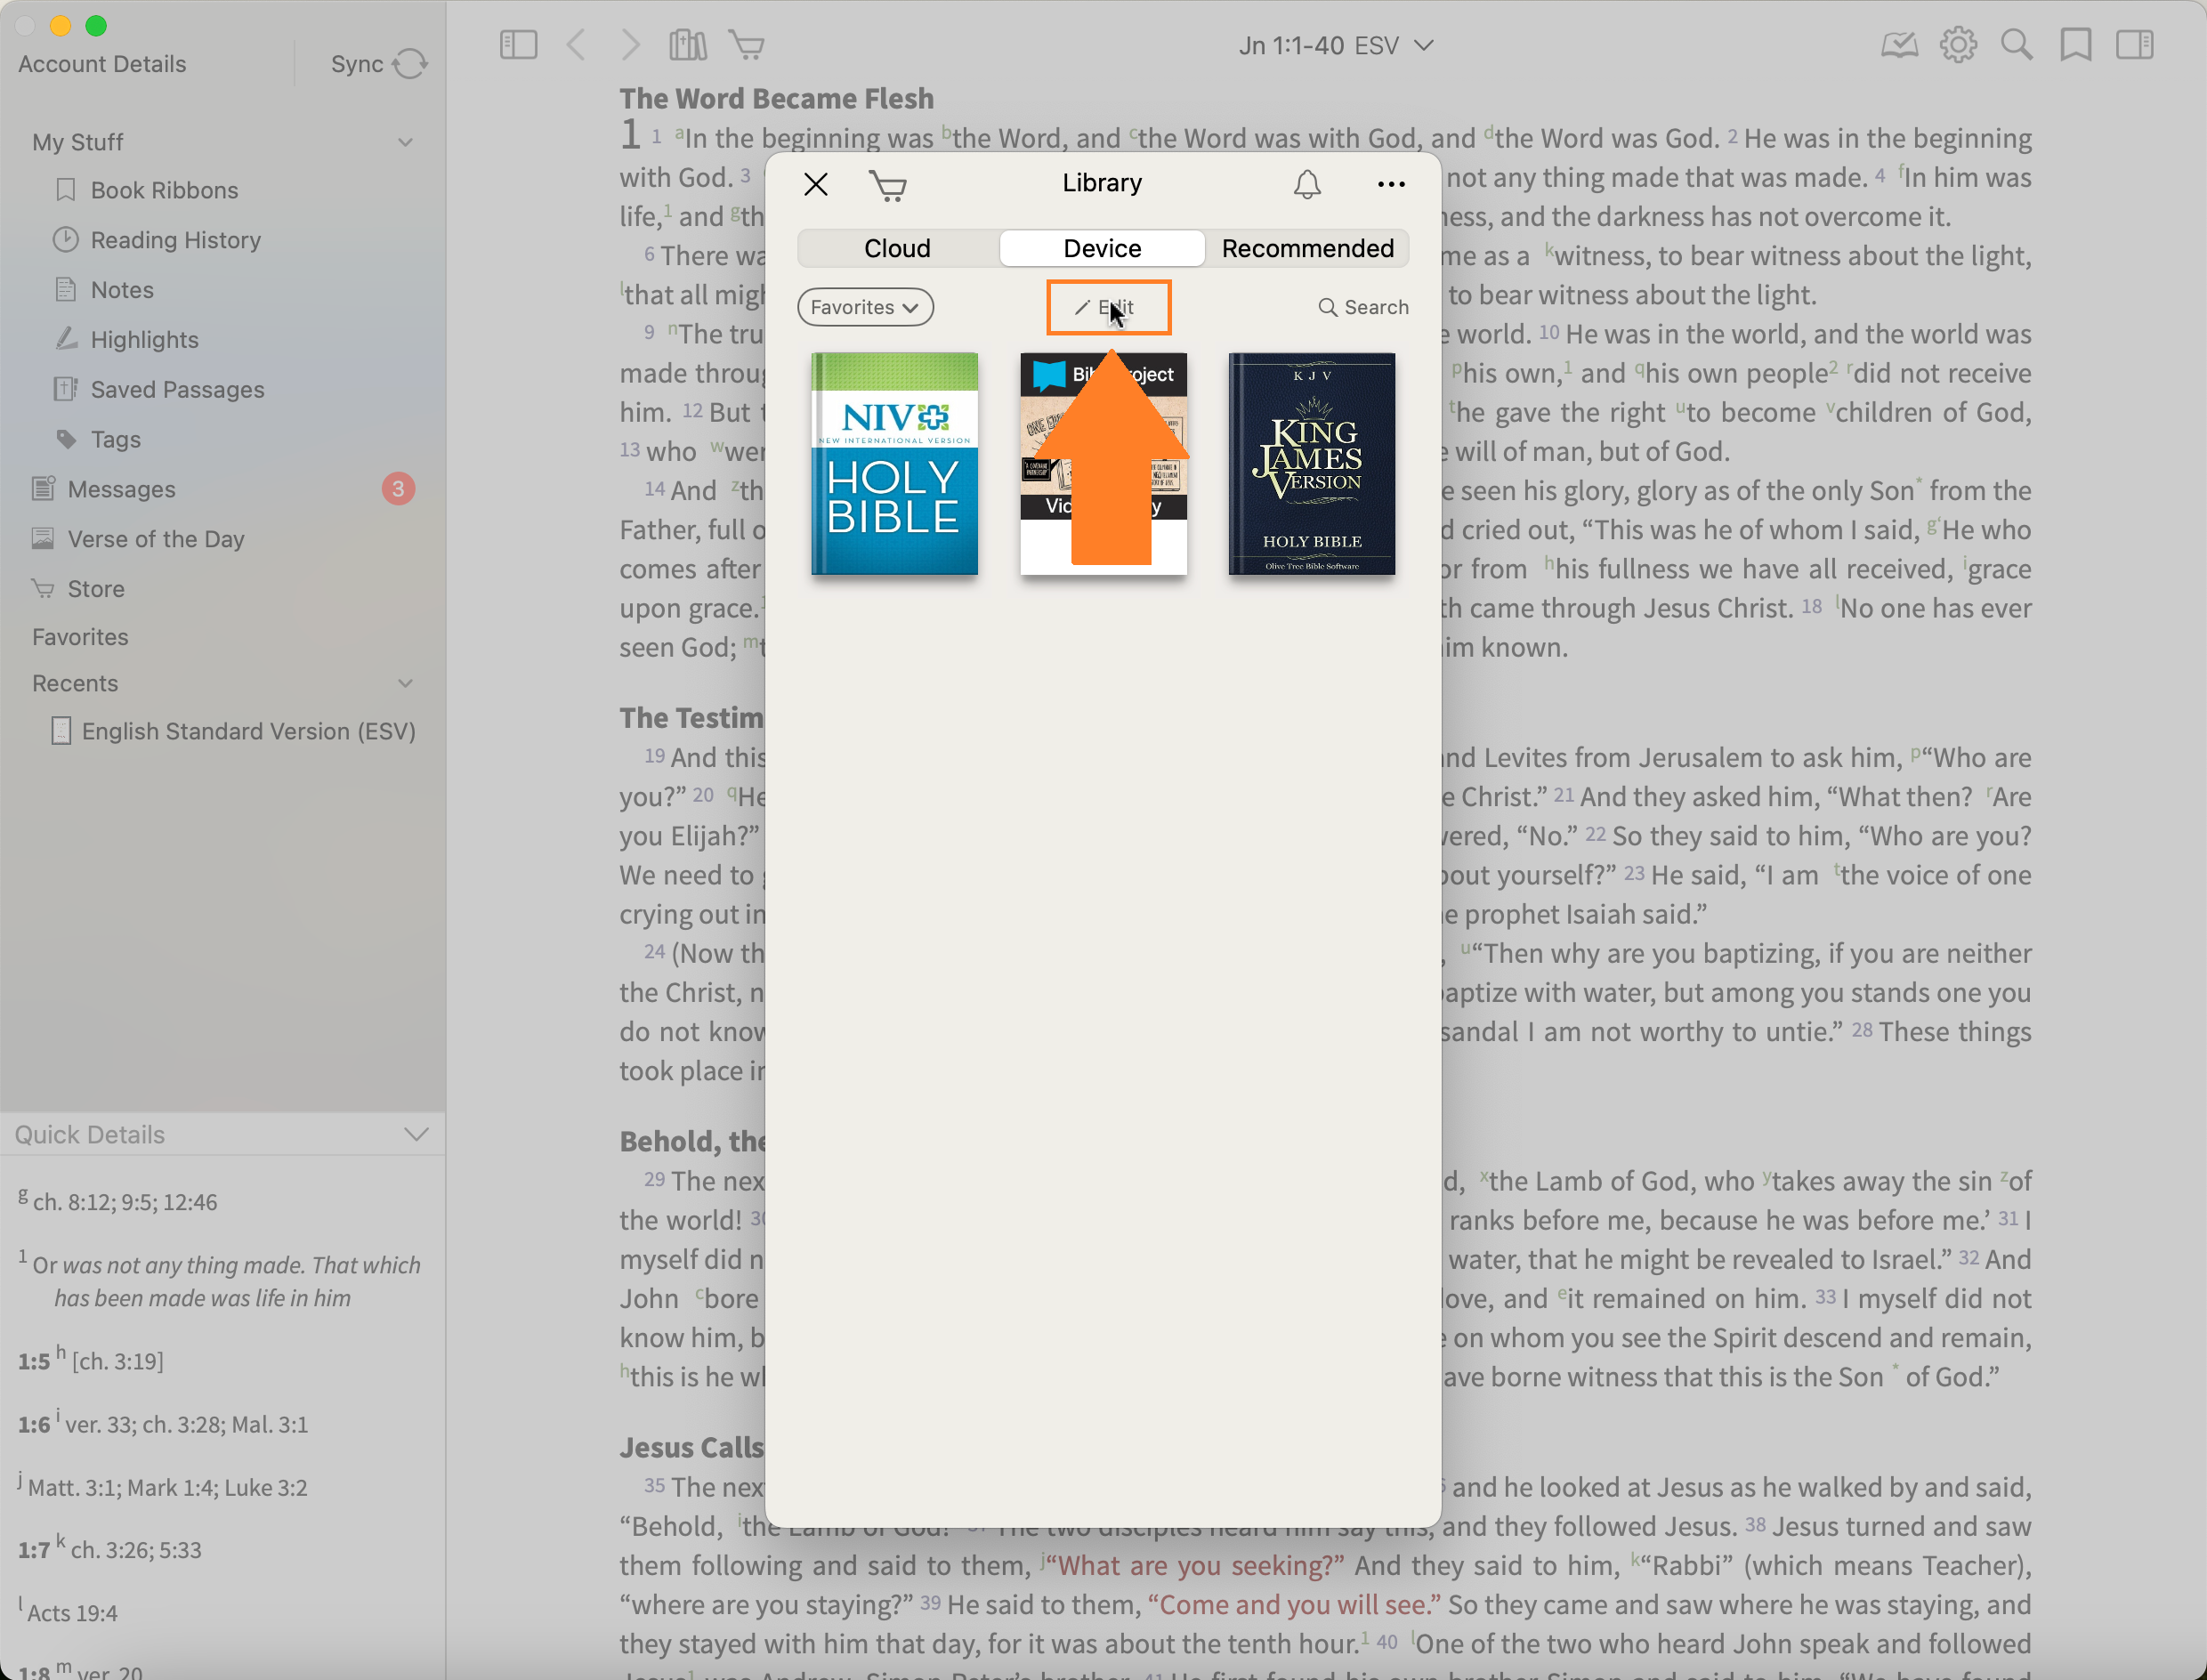Image resolution: width=2207 pixels, height=1680 pixels.
Task: Toggle the right split window icon
Action: (x=2134, y=45)
